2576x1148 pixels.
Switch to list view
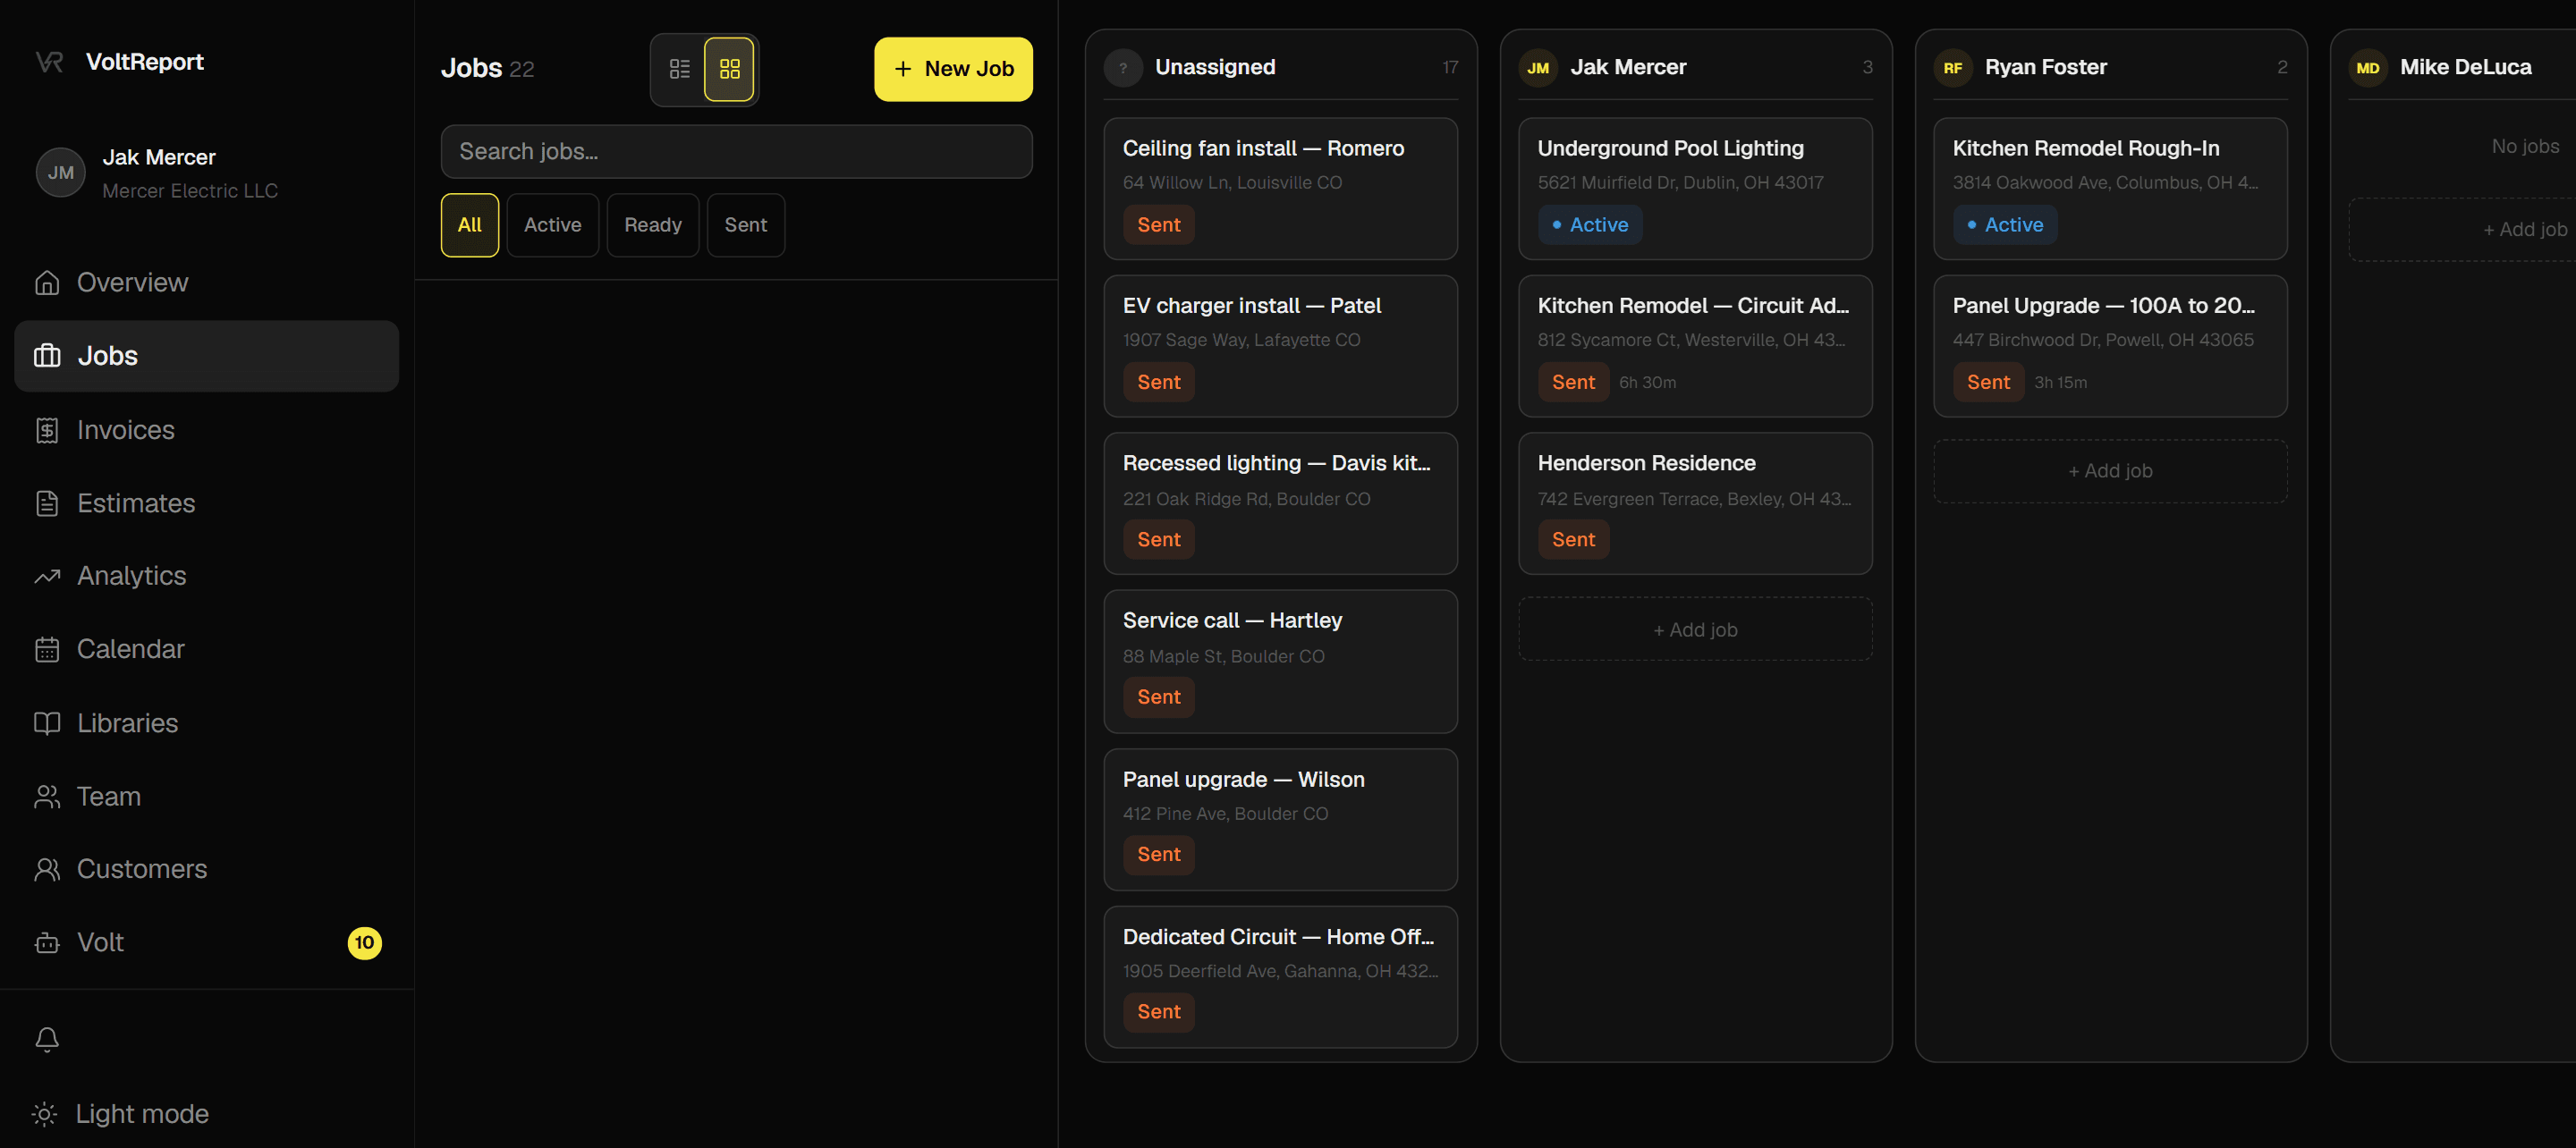[x=680, y=69]
